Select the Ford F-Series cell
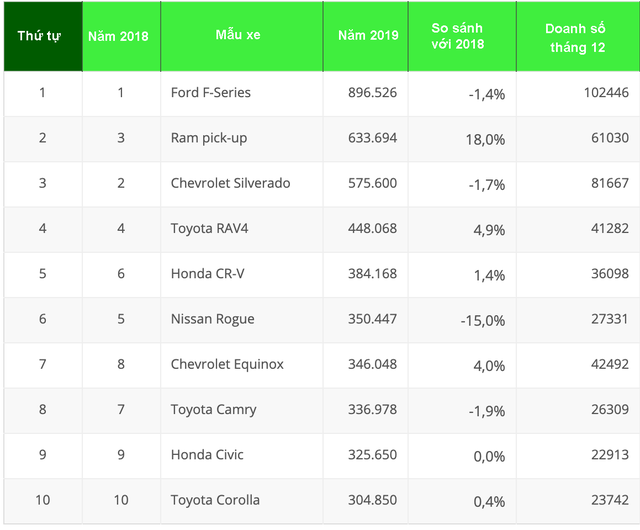The width and height of the screenshot is (640, 530). [x=211, y=93]
